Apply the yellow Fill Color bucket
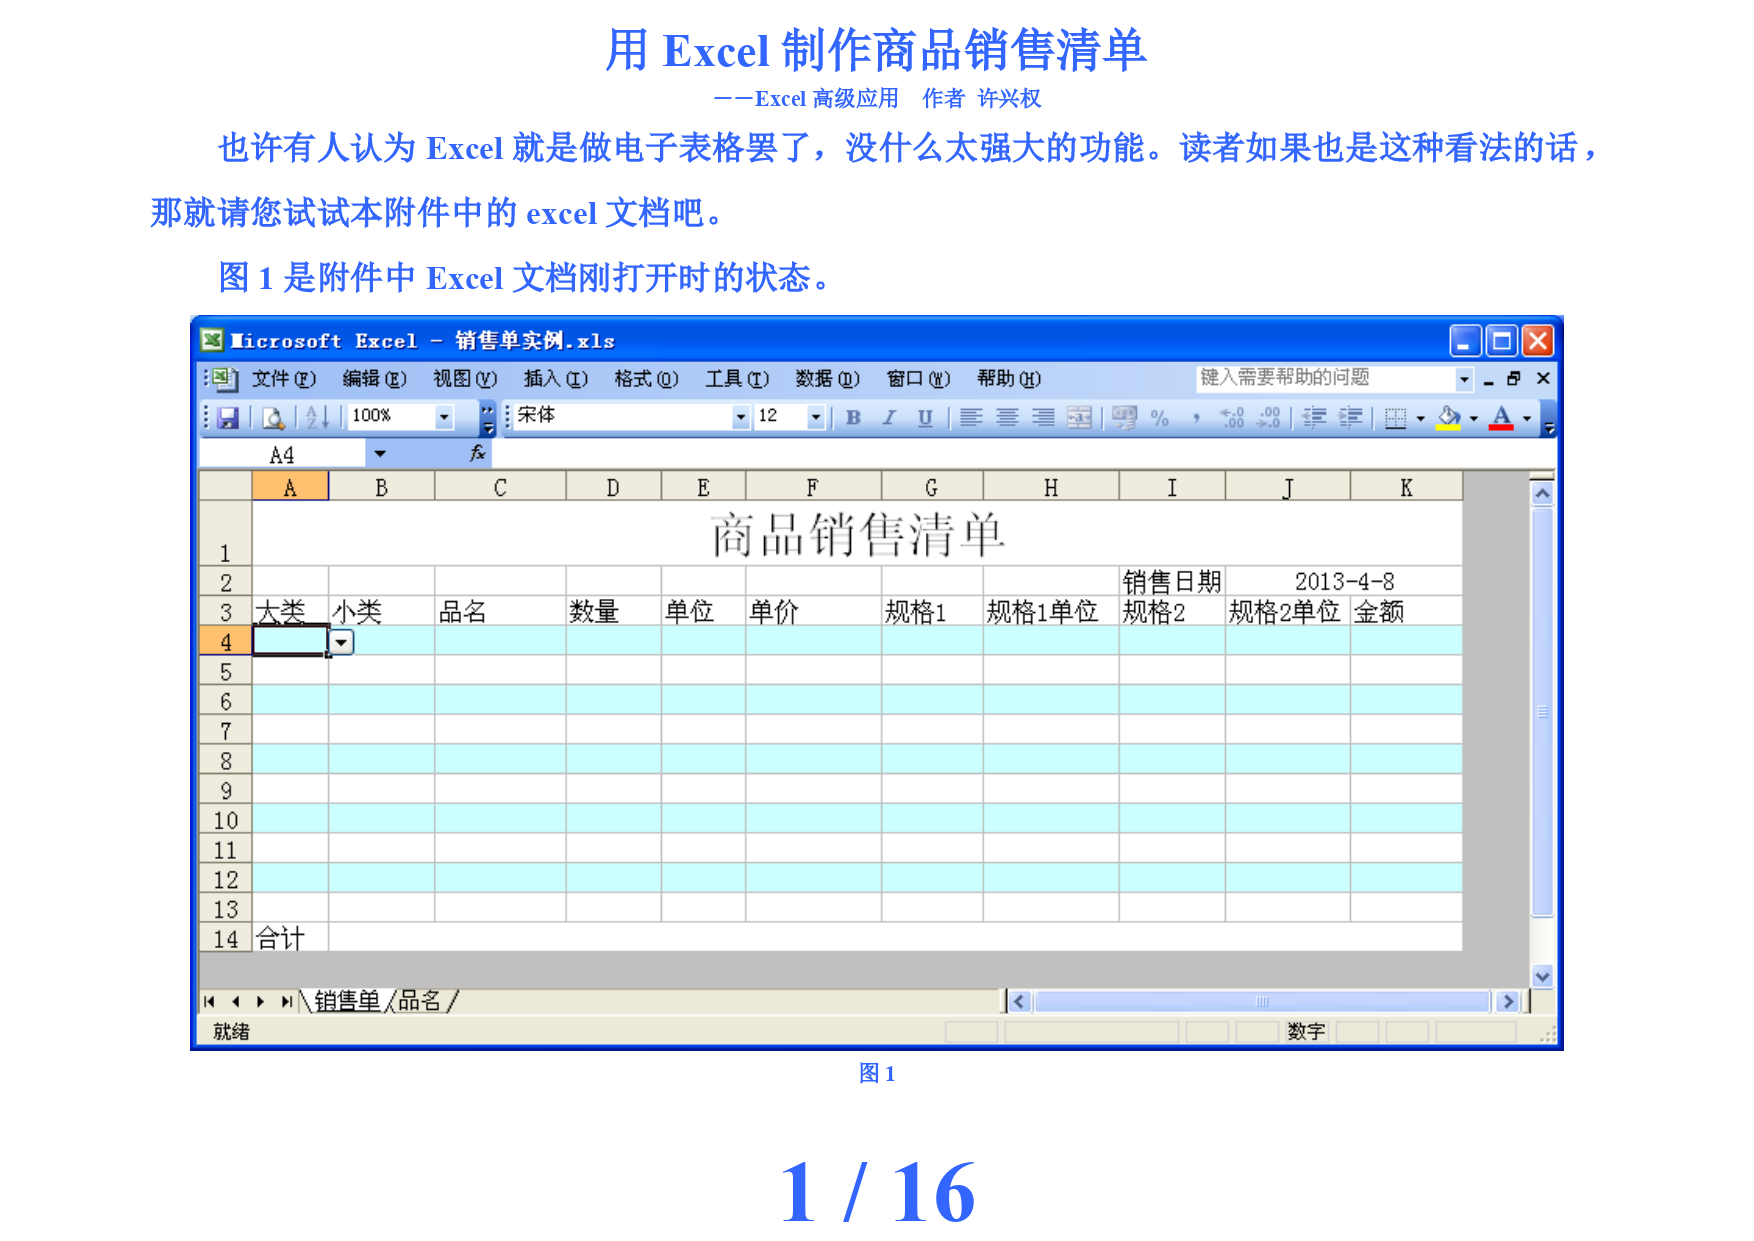The width and height of the screenshot is (1754, 1241). (1448, 417)
